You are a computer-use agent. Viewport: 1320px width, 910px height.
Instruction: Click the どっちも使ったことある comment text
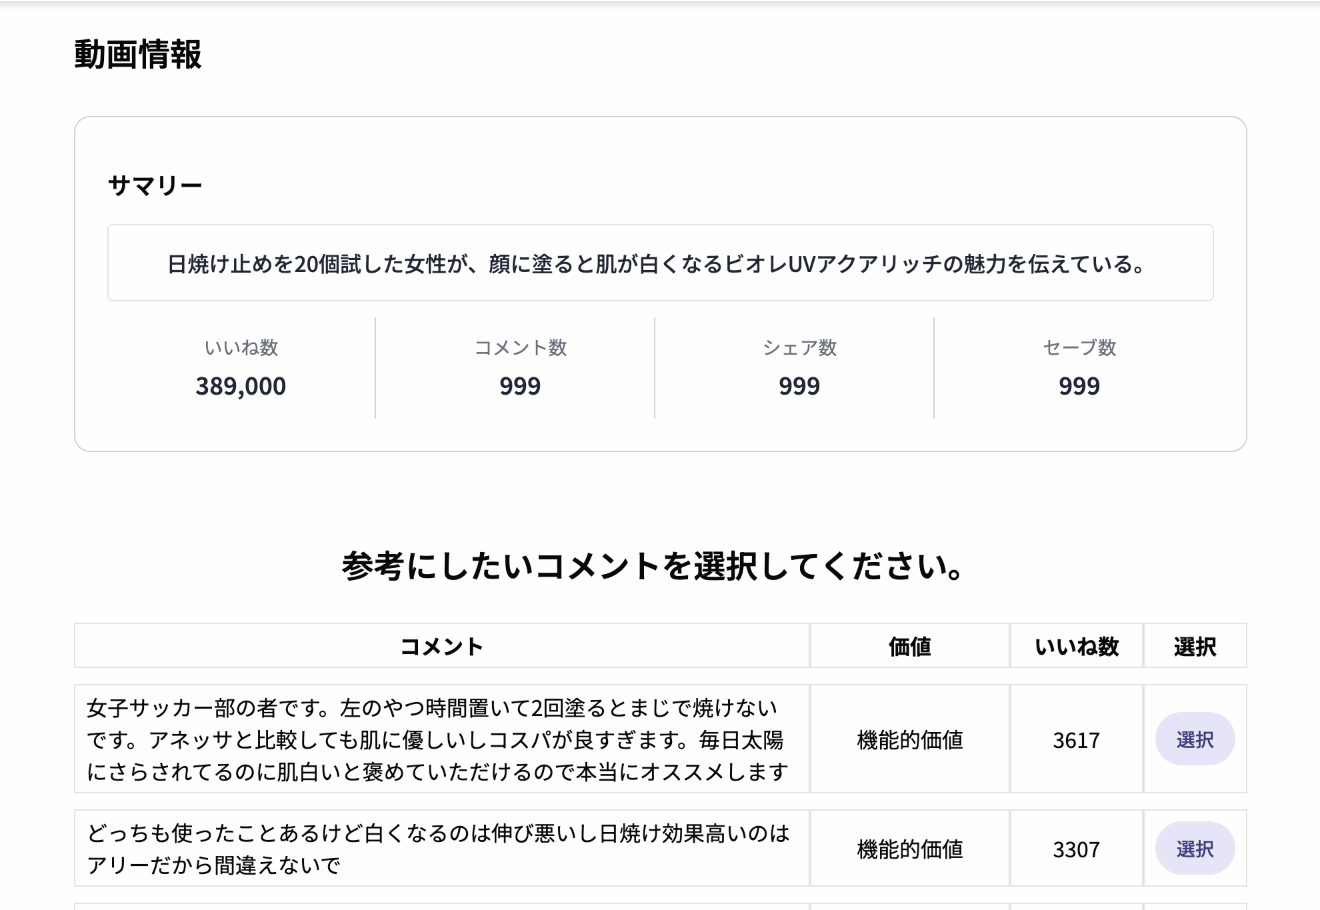[437, 849]
